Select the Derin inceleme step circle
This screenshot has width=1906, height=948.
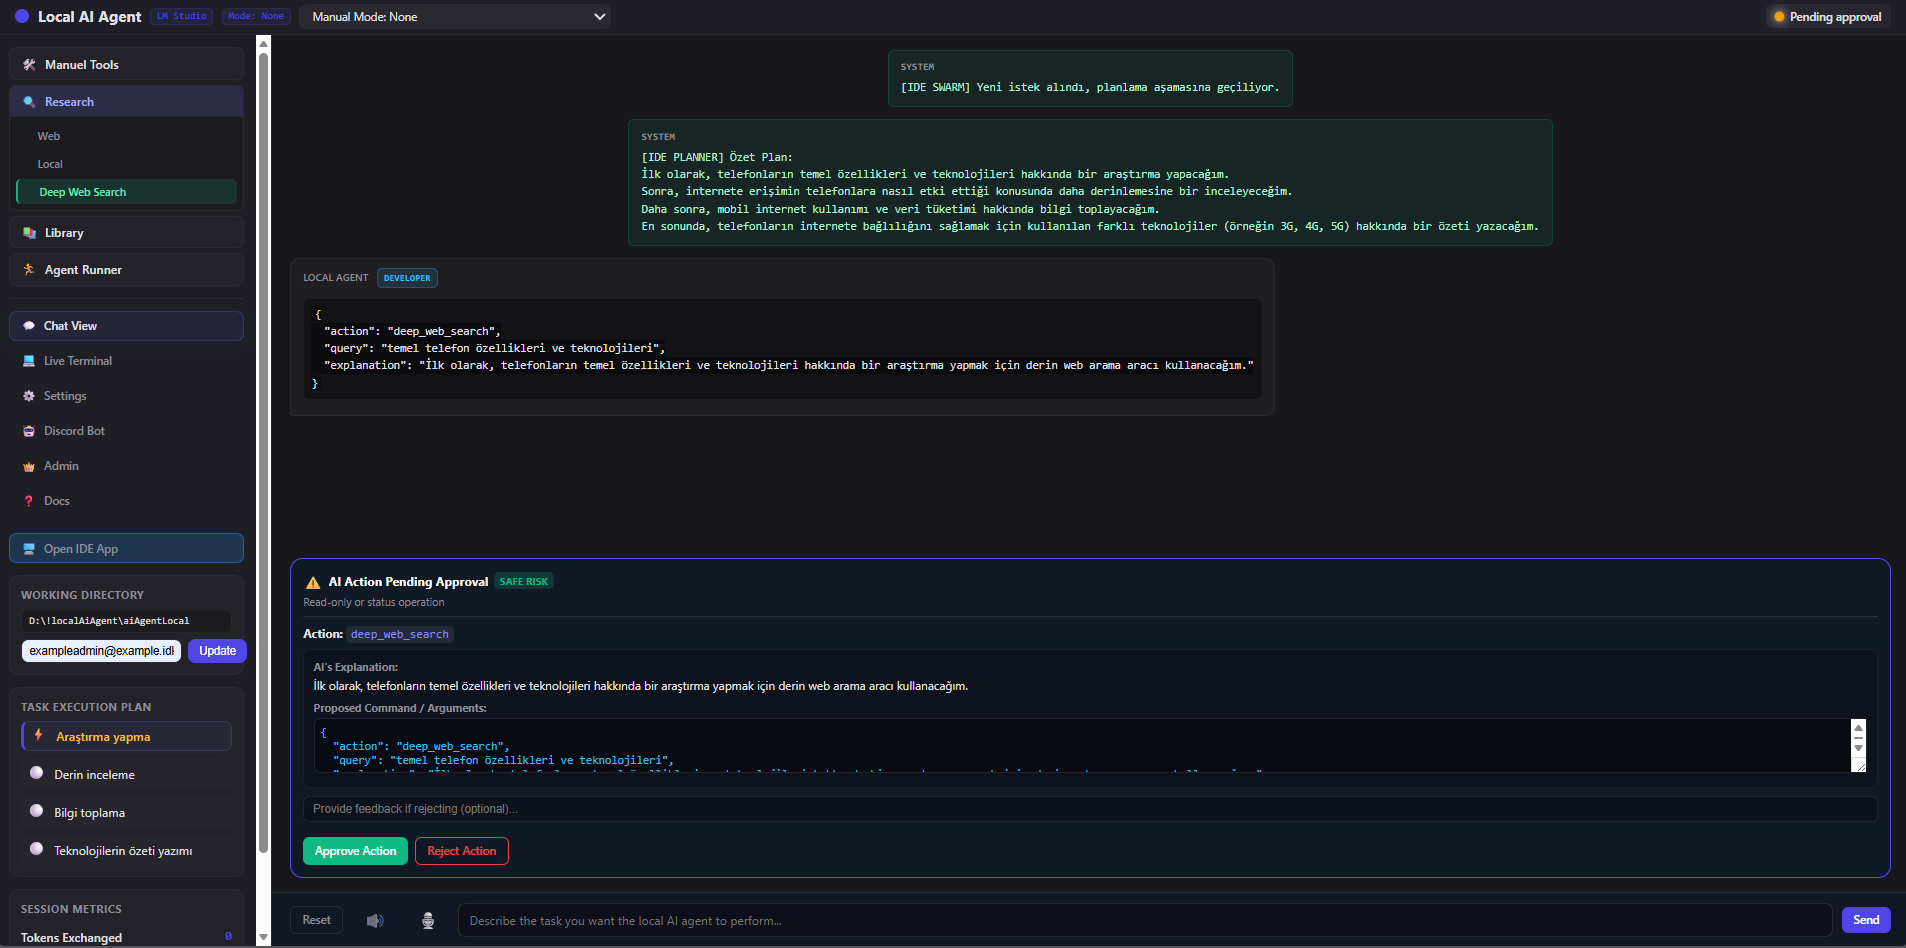click(37, 773)
